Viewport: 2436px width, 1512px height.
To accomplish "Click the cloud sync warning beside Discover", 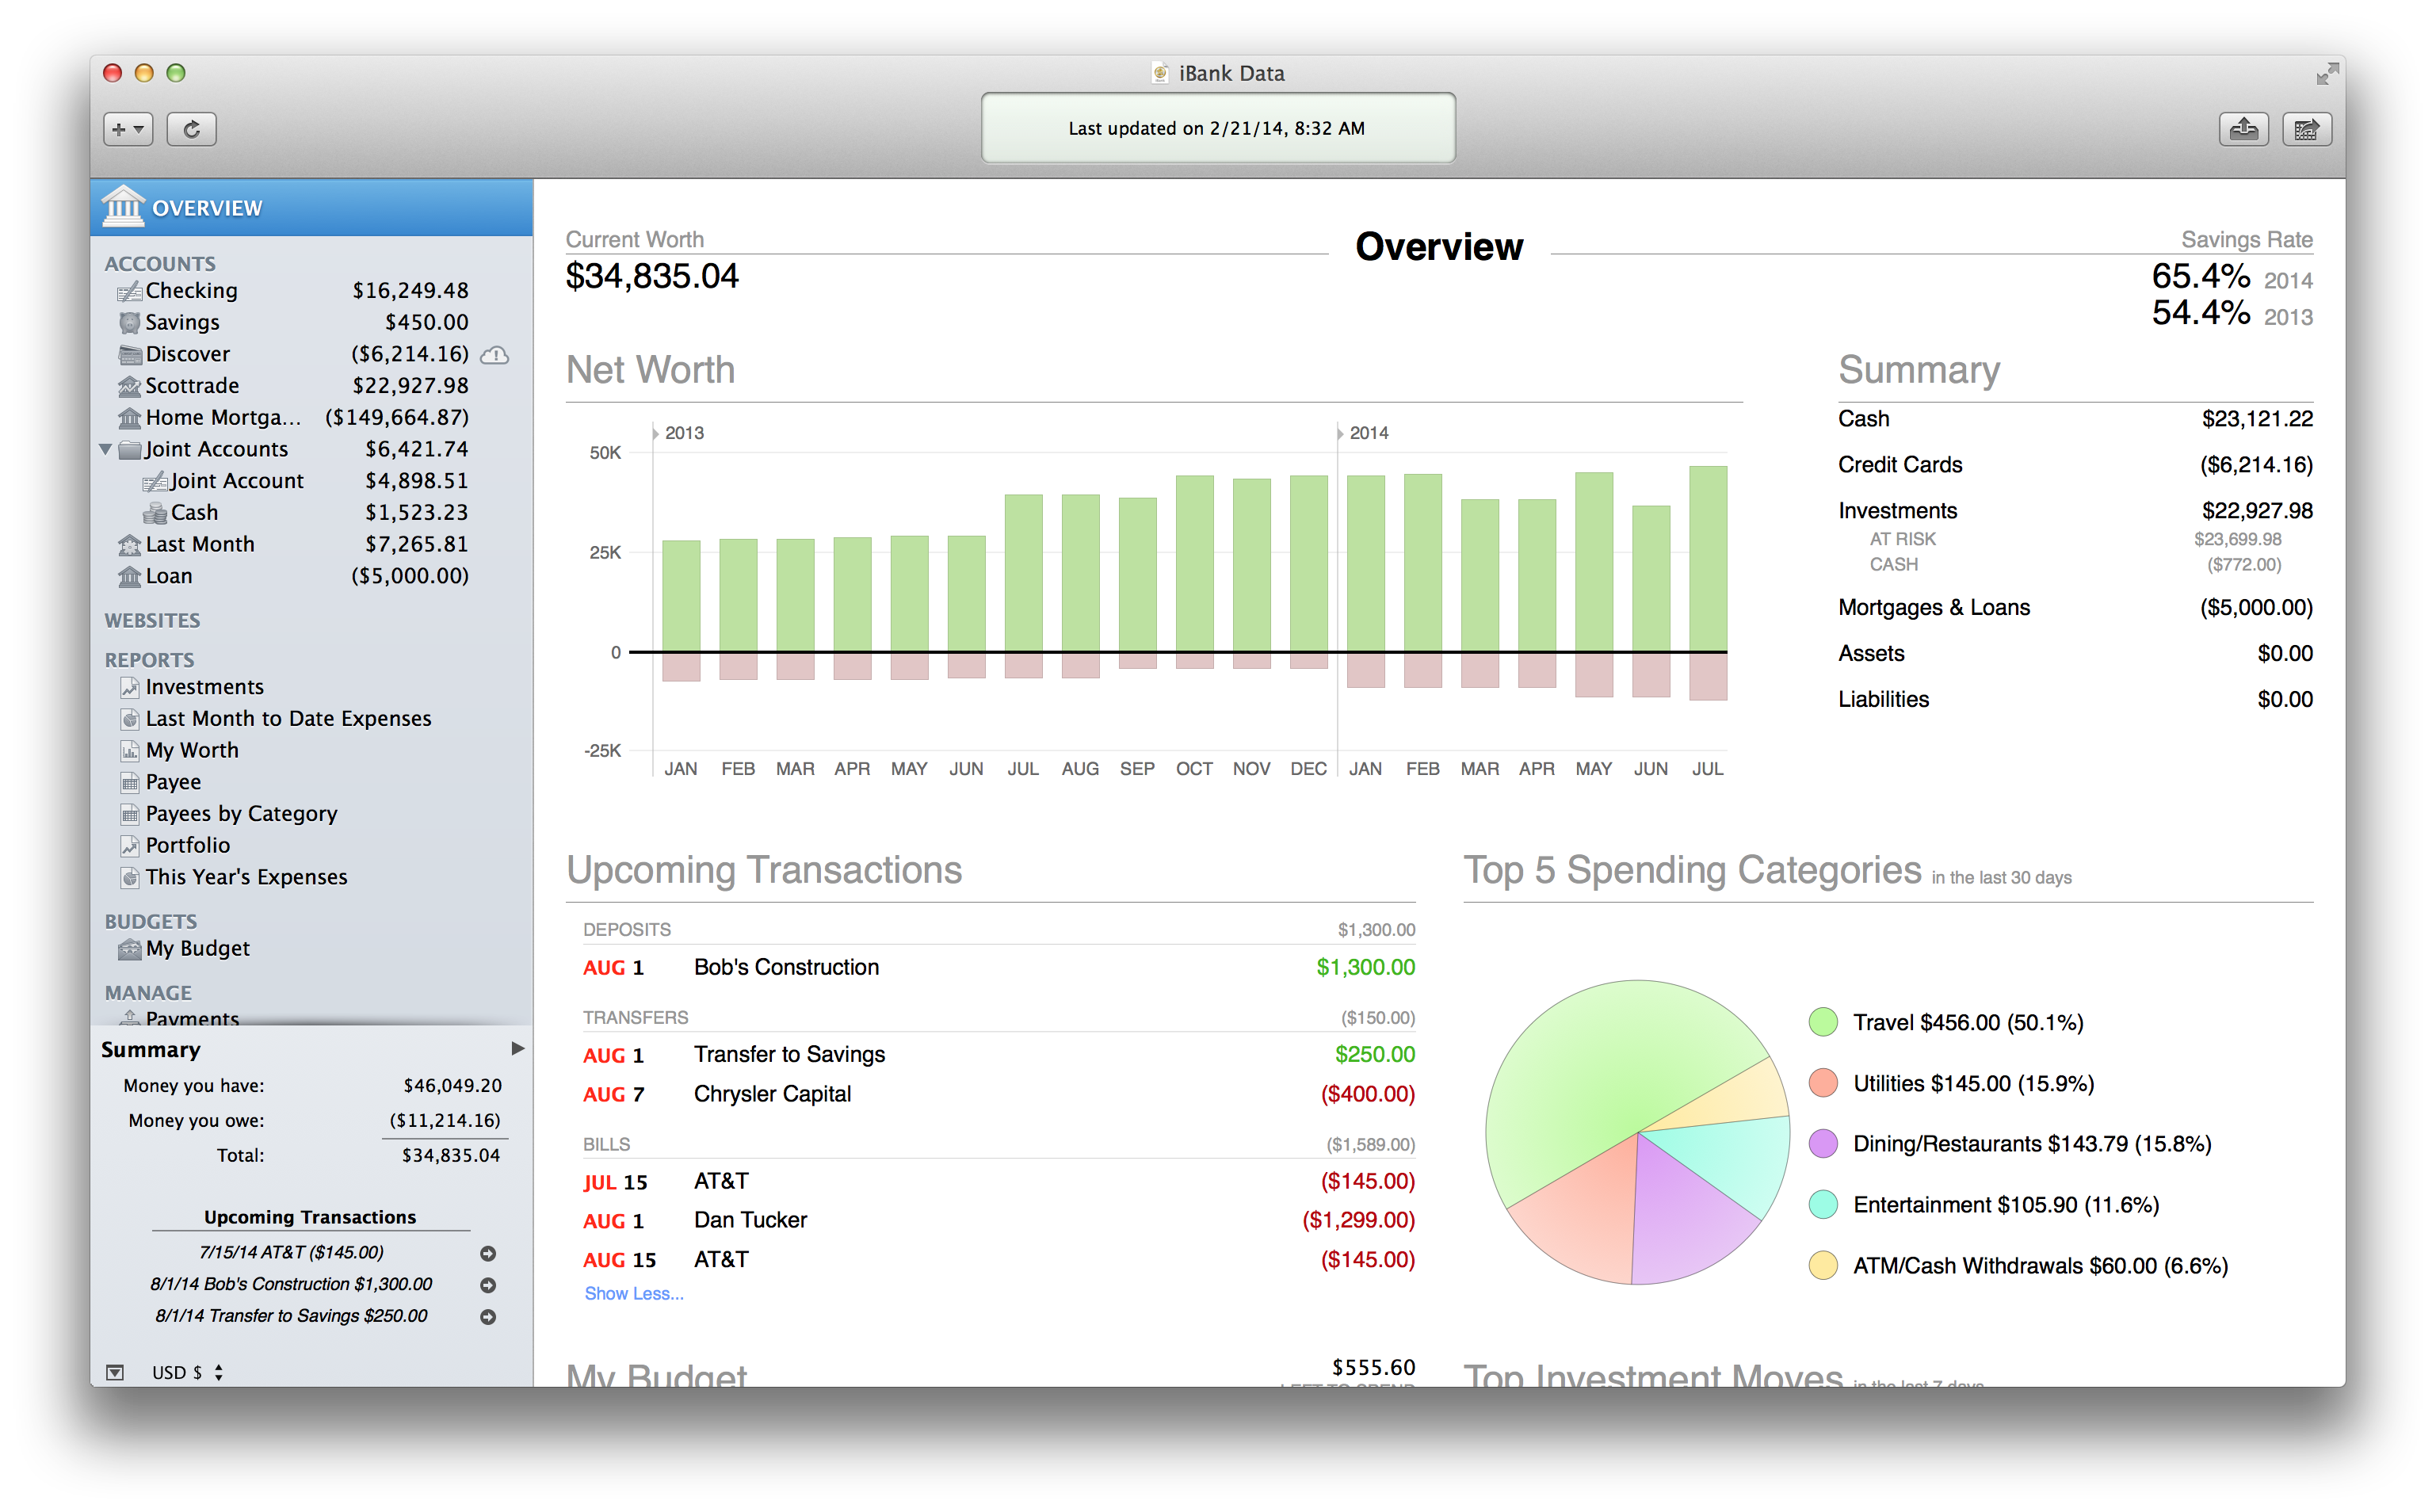I will coord(495,355).
